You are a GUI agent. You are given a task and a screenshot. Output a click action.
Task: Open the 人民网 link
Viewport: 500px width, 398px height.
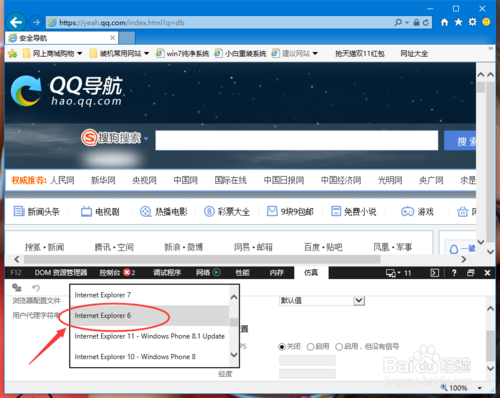[x=62, y=180]
